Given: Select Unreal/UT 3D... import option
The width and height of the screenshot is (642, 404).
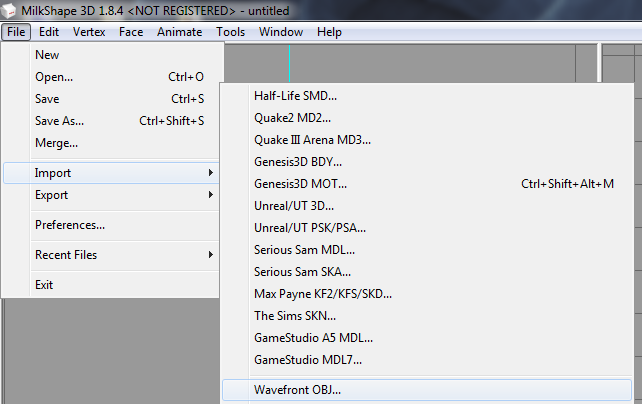Looking at the screenshot, I should 427,206.
